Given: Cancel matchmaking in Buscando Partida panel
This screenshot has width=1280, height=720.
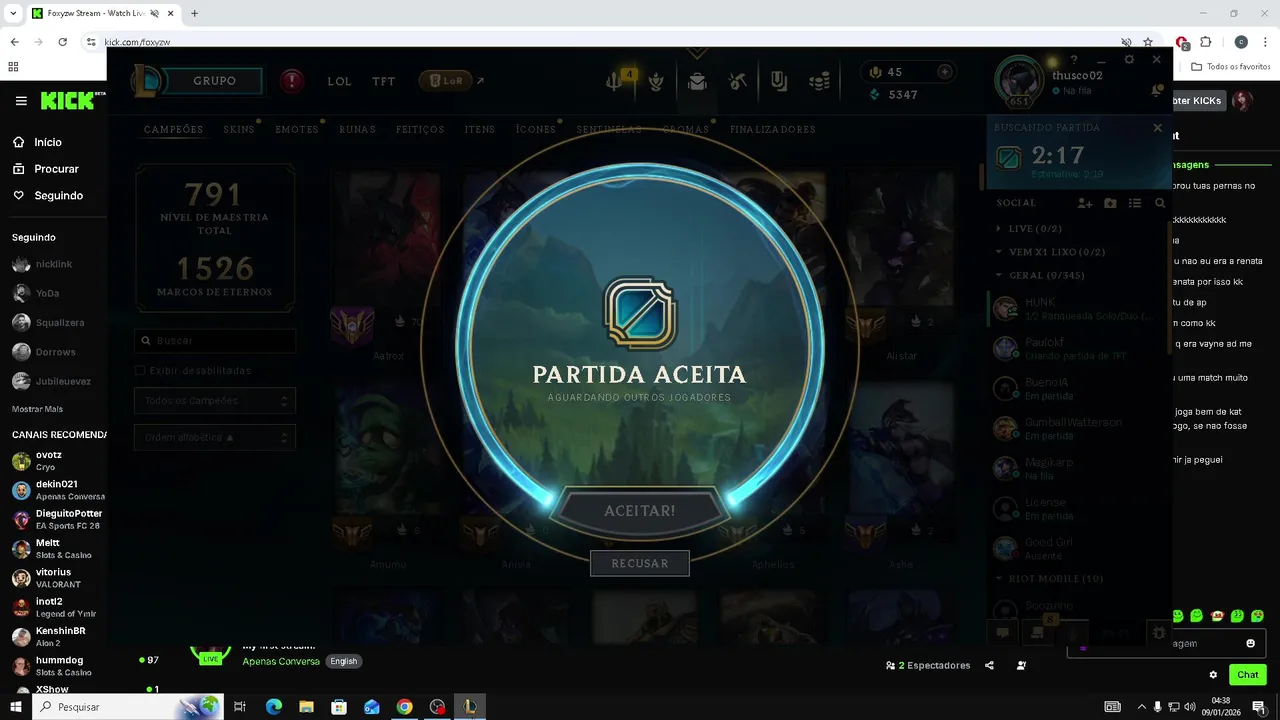Looking at the screenshot, I should pos(1157,128).
